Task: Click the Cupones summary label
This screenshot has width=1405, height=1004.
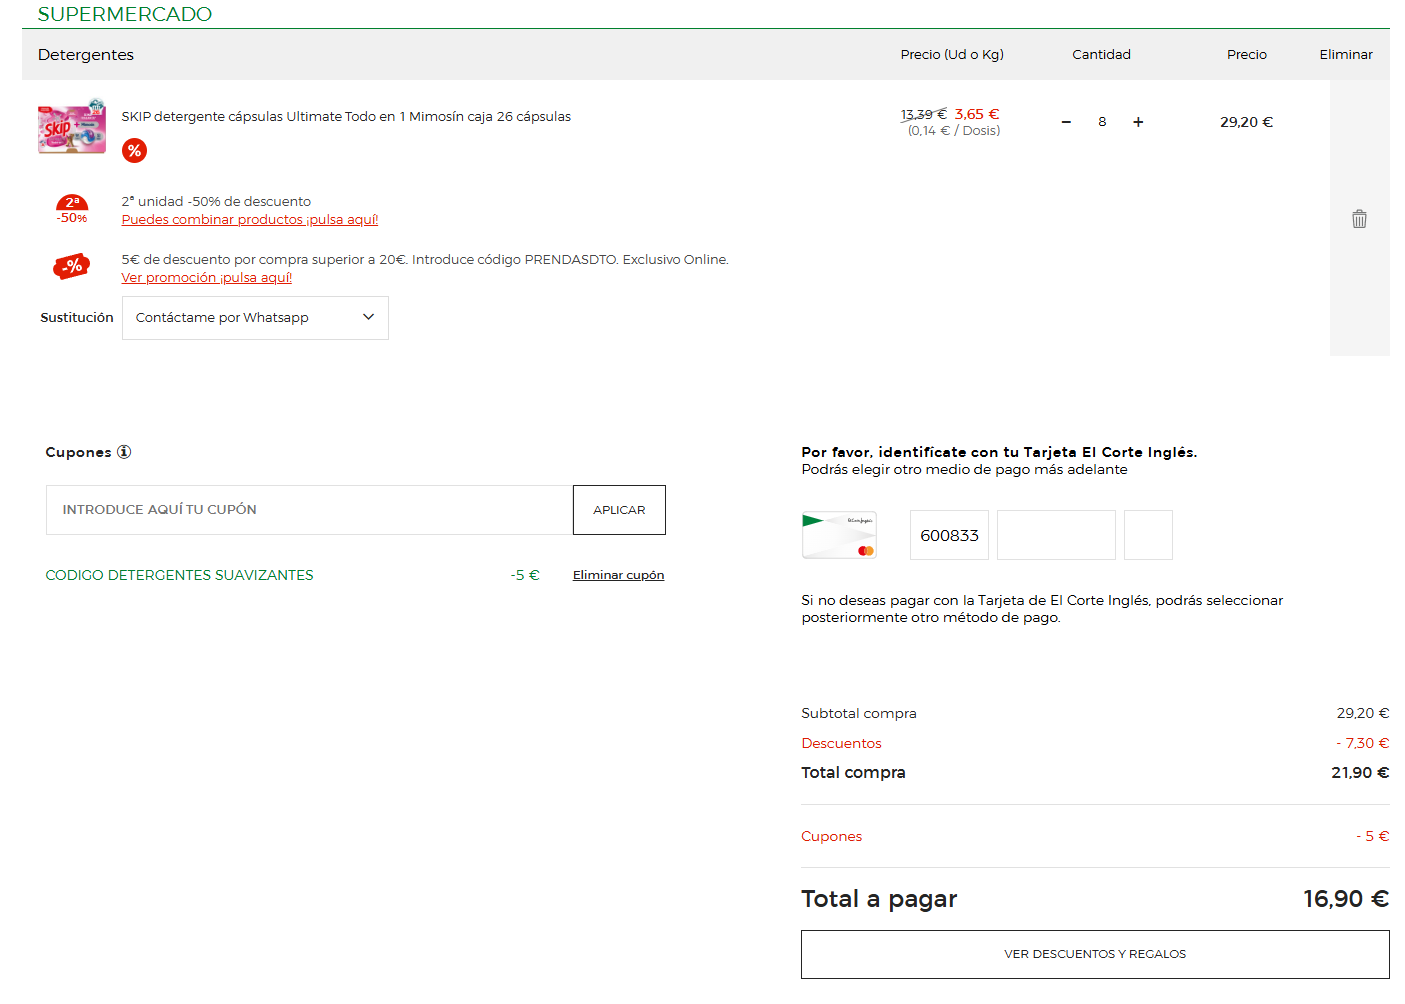Action: click(x=831, y=836)
